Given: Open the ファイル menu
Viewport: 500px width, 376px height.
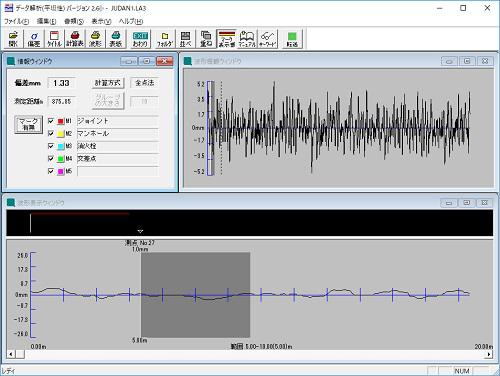Looking at the screenshot, I should click(x=16, y=21).
